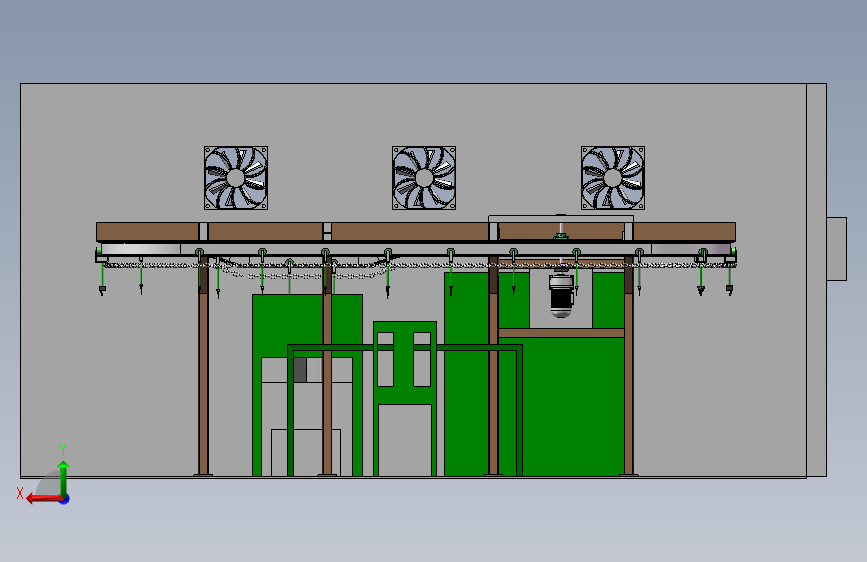This screenshot has height=562, width=867.
Task: Click the blue Z axis dot of triad
Action: pyautogui.click(x=65, y=499)
